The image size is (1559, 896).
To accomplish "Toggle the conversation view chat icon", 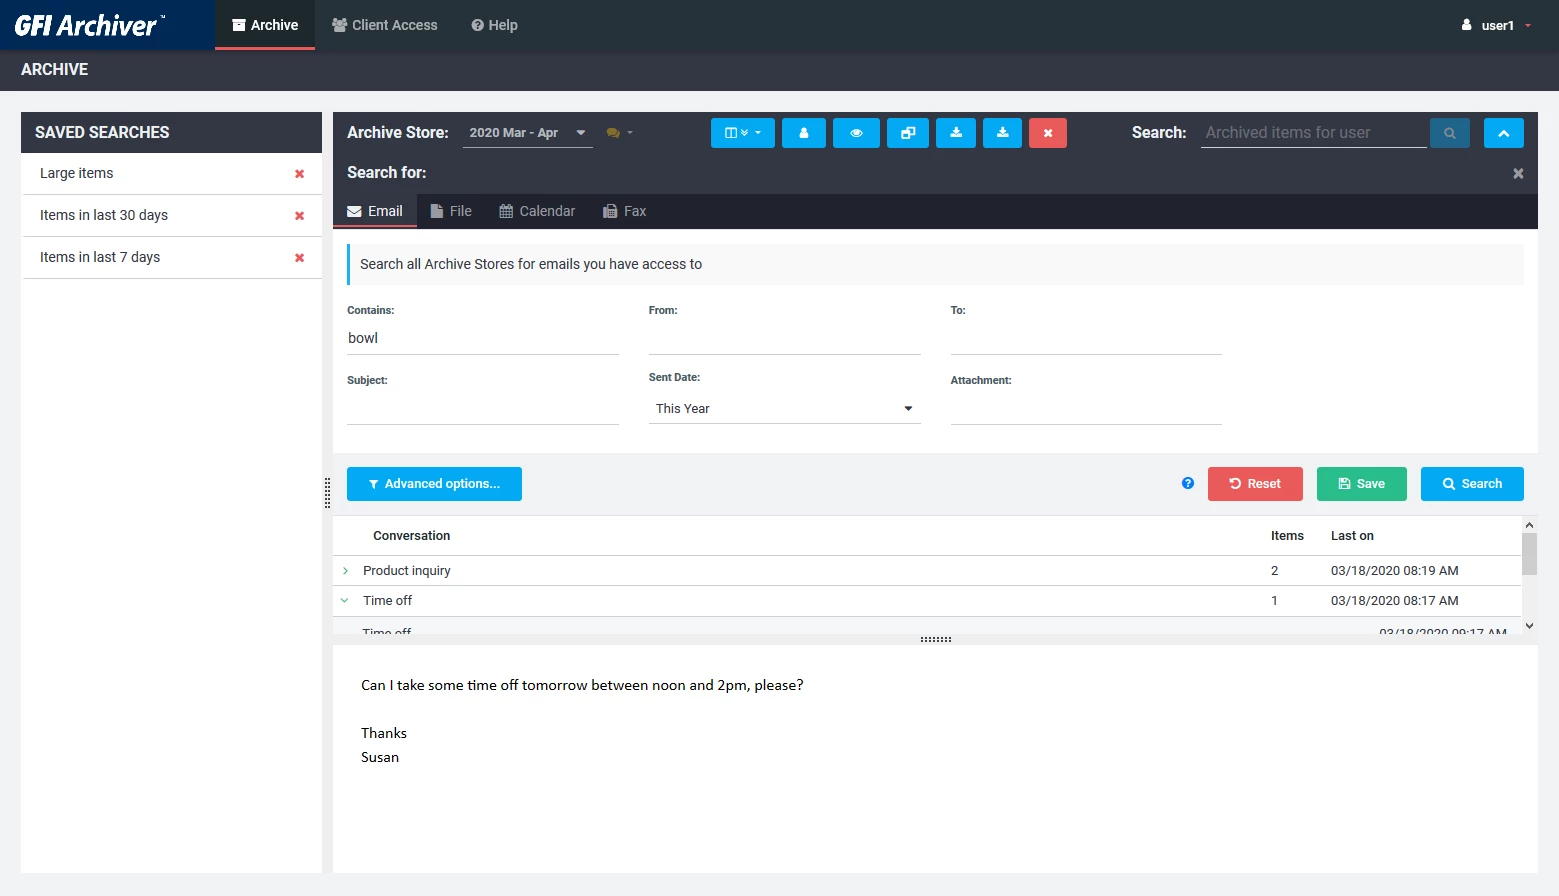I will (x=618, y=133).
